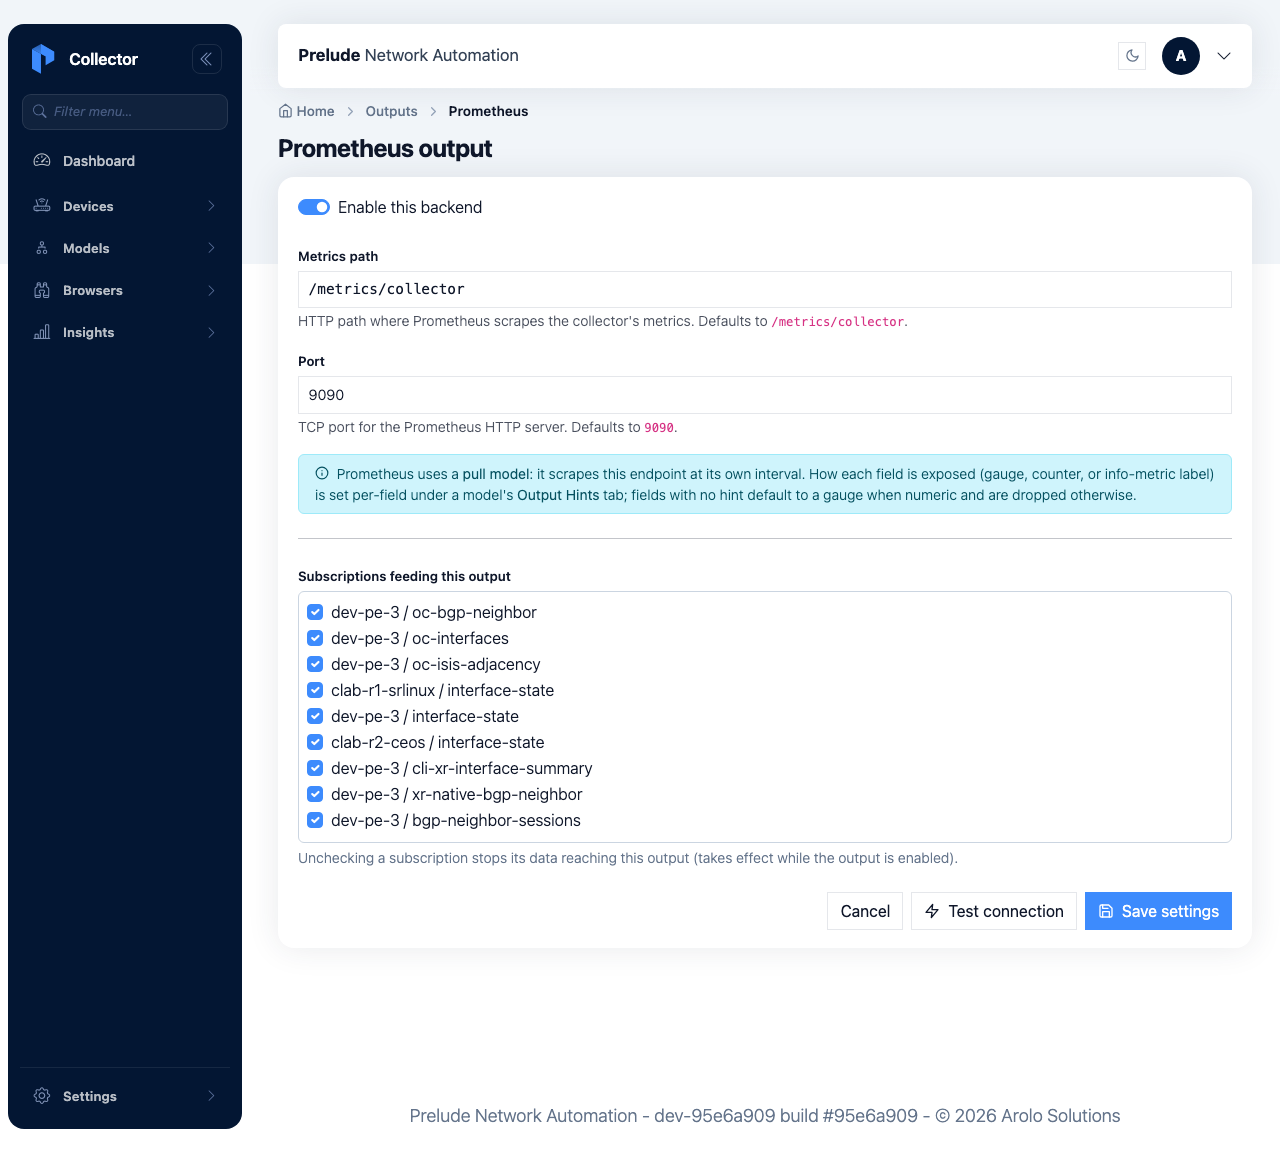Click the search magnifier icon in filter menu
1280x1153 pixels.
click(x=40, y=111)
